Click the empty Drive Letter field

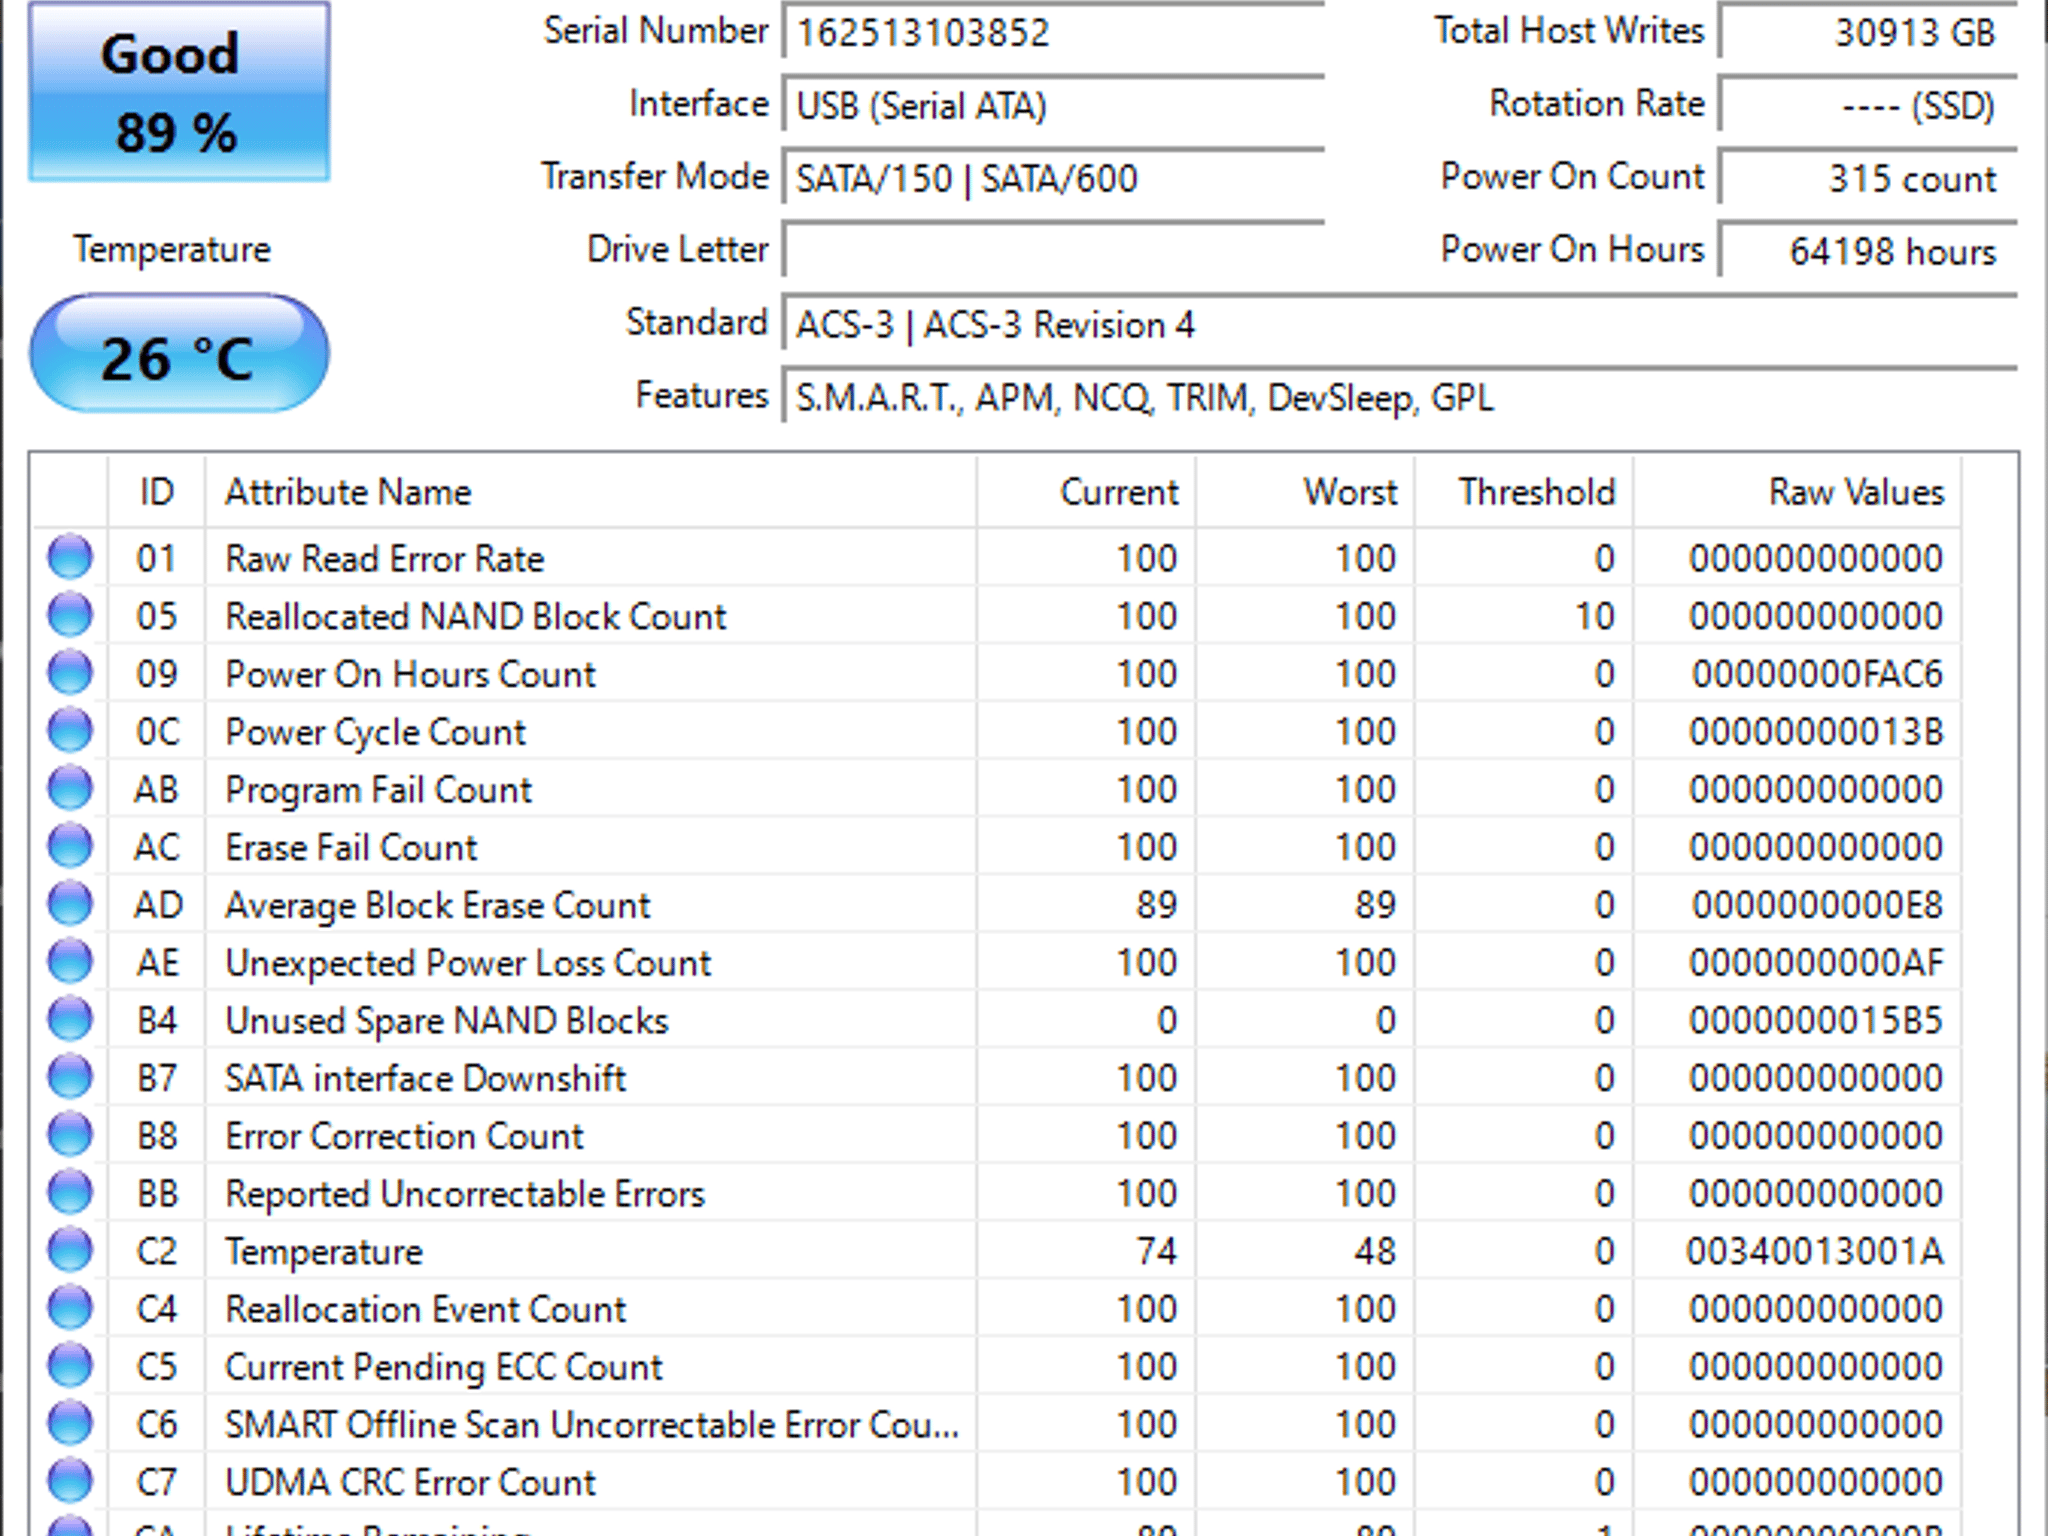1053,251
